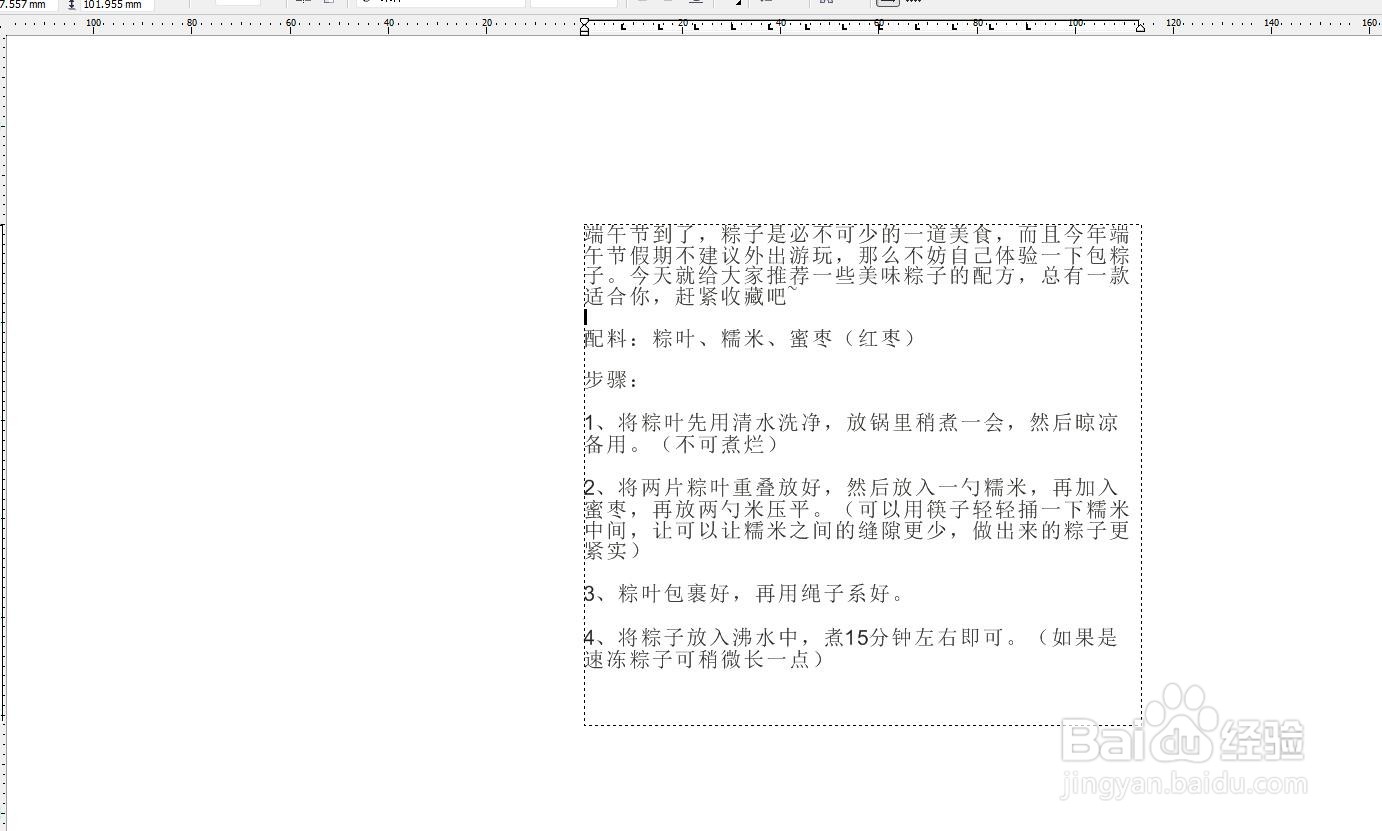Click the line starting 适合你，赶紧收藏吧
1382x831 pixels.
pos(692,297)
